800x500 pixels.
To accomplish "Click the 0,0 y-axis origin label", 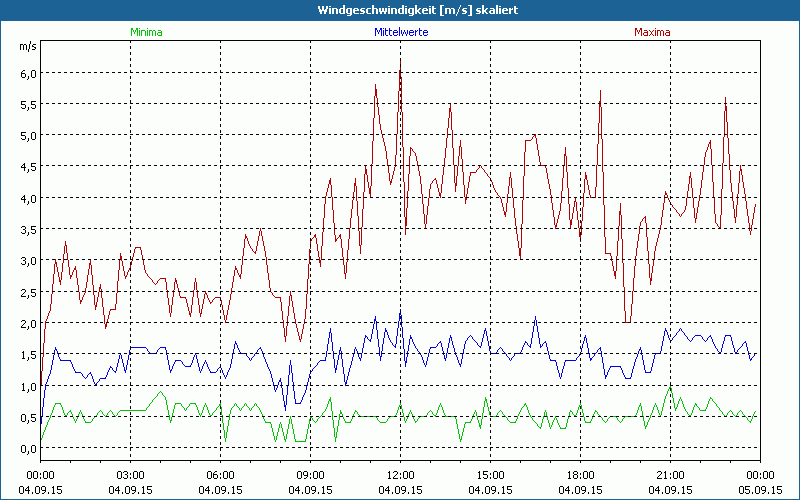I will click(27, 449).
